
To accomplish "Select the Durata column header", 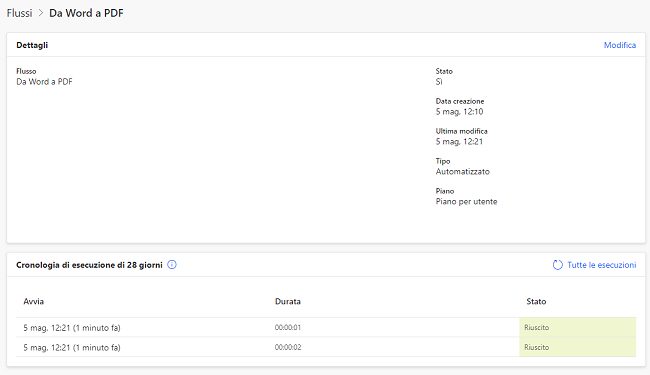I will click(x=288, y=301).
